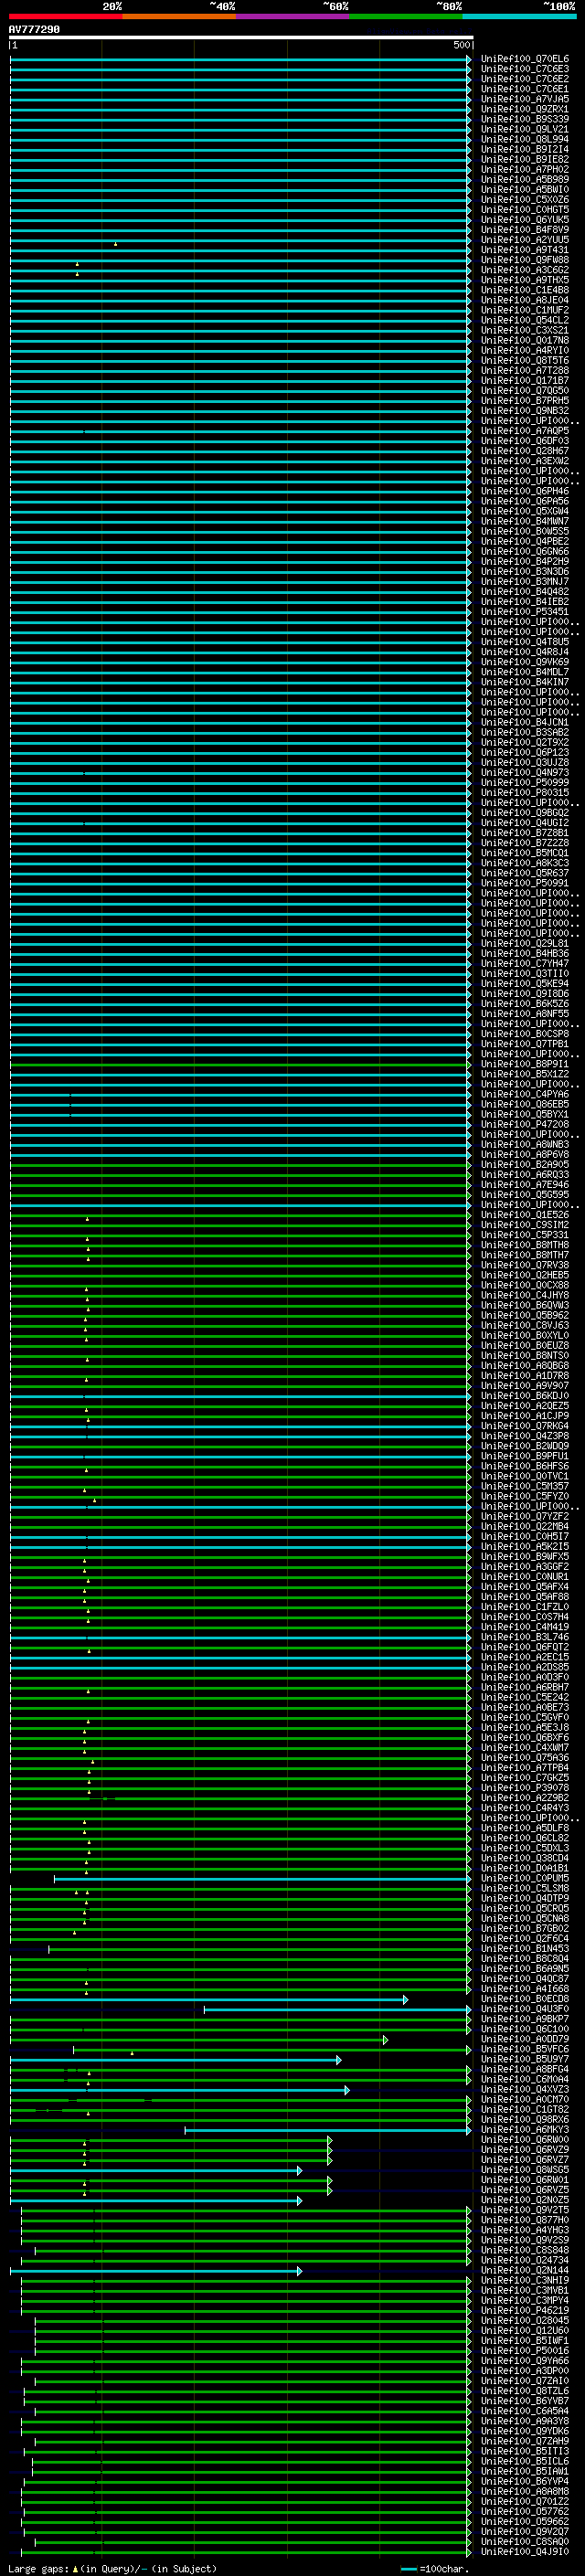Select hit label UniRef100_Q7RKG4
585x2576 pixels.
click(525, 1426)
